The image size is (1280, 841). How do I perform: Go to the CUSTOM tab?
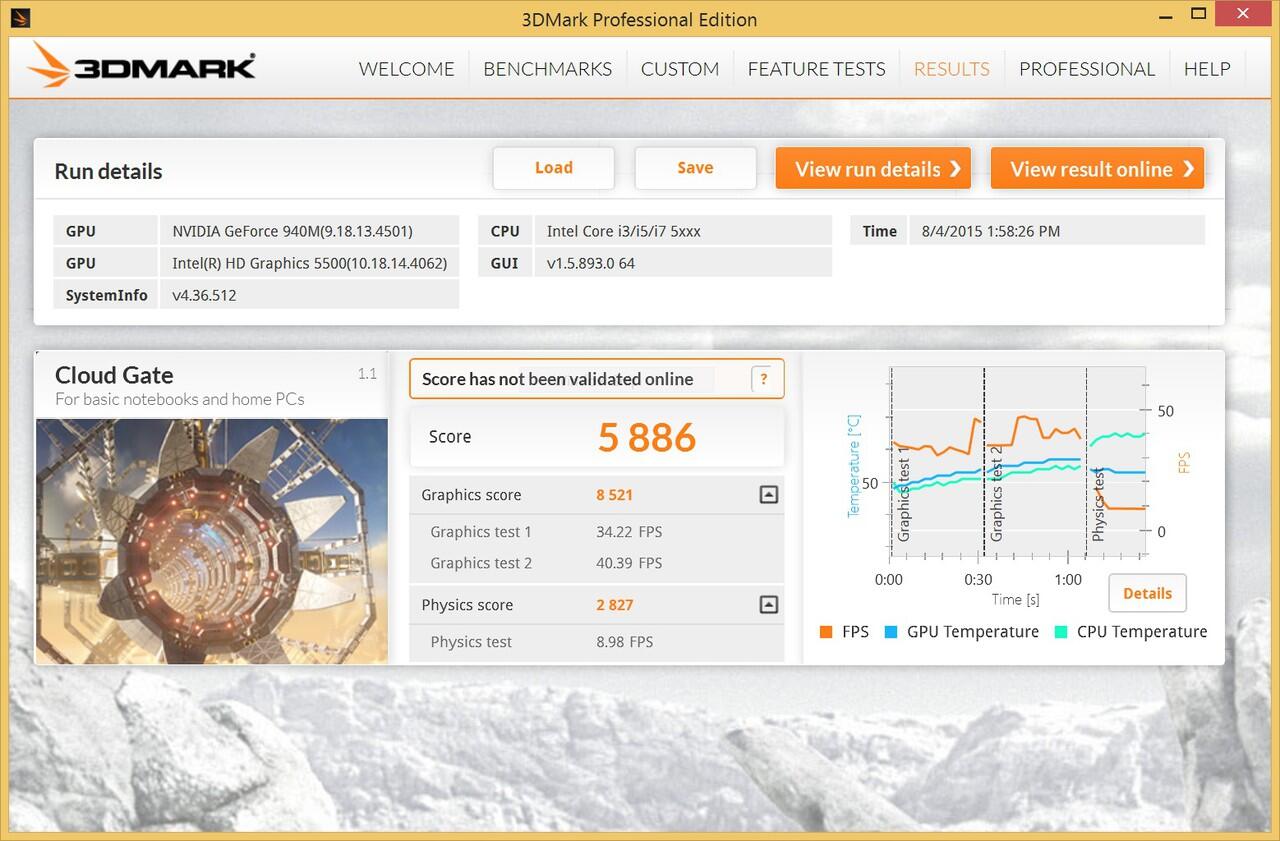[x=680, y=69]
